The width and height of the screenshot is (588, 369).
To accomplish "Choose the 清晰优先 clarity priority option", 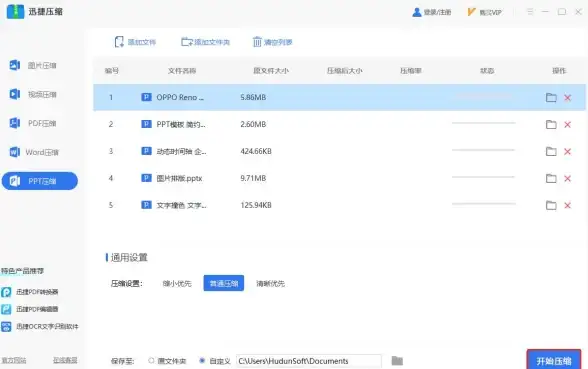I will coord(270,284).
